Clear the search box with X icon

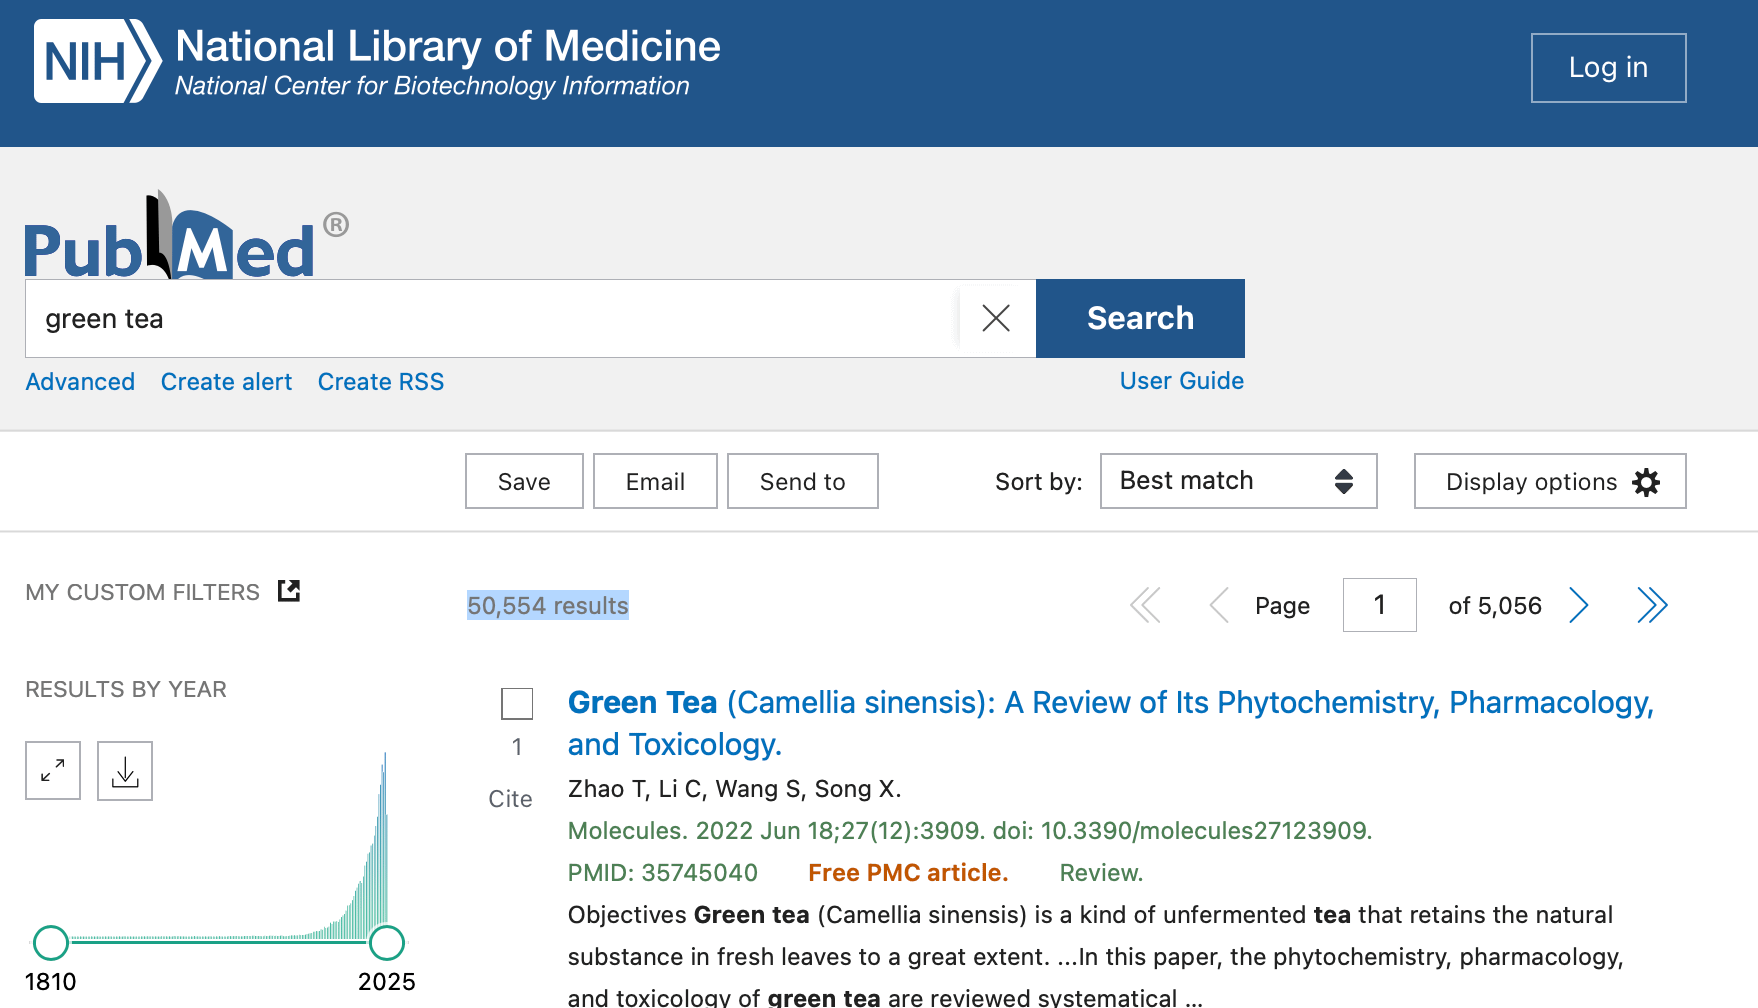click(x=996, y=318)
